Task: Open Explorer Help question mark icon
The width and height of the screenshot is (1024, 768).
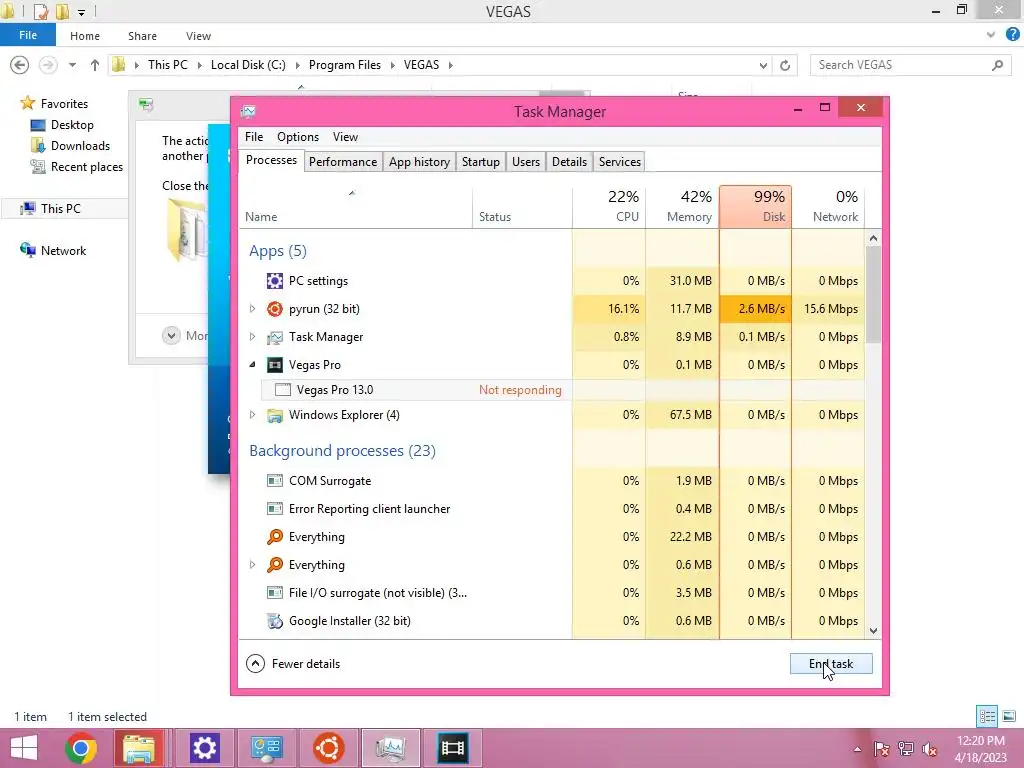Action: [x=1012, y=35]
